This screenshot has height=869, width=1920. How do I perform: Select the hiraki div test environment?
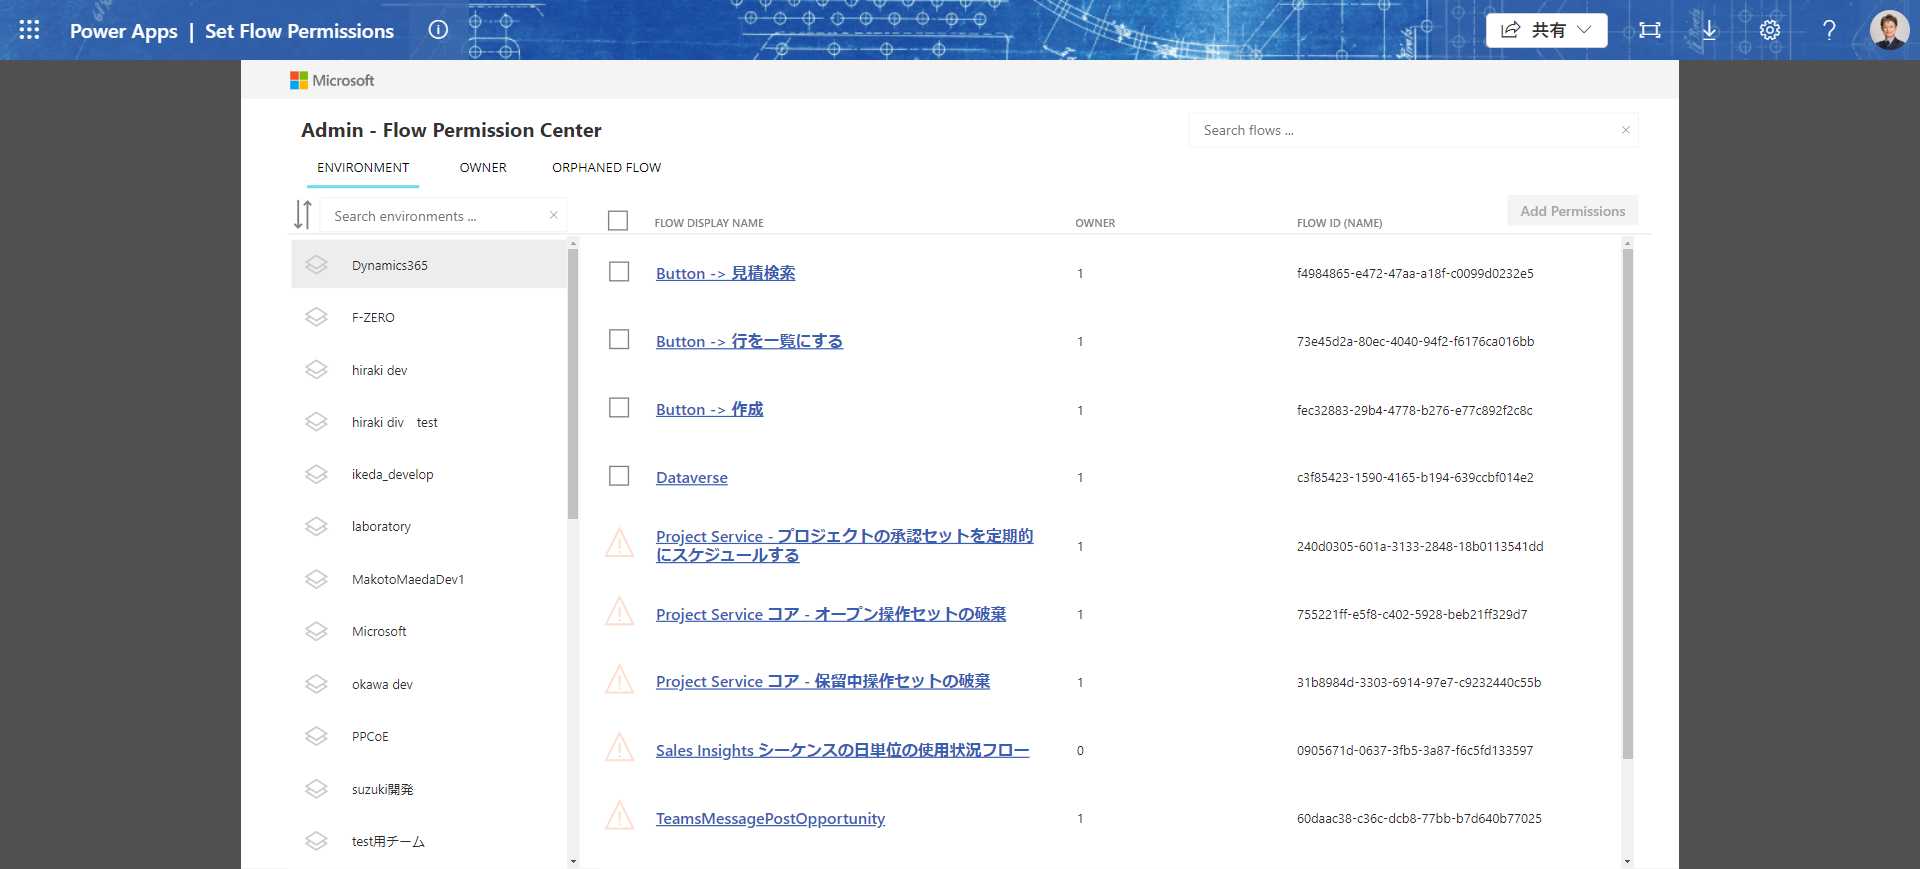click(x=429, y=422)
